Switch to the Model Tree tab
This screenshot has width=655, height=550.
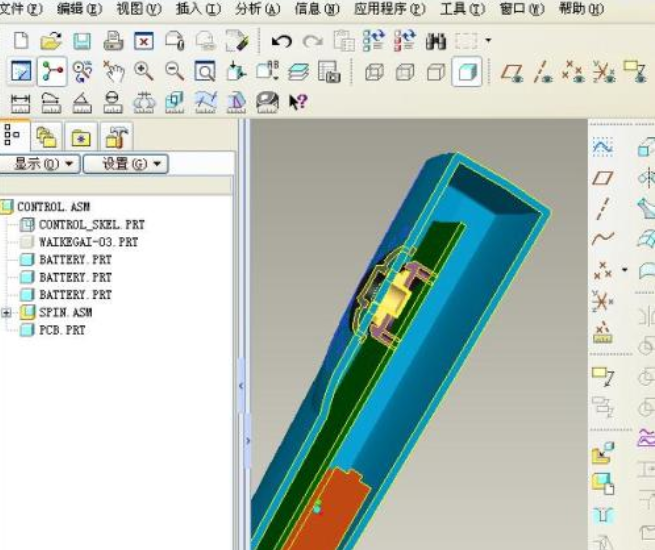point(13,135)
